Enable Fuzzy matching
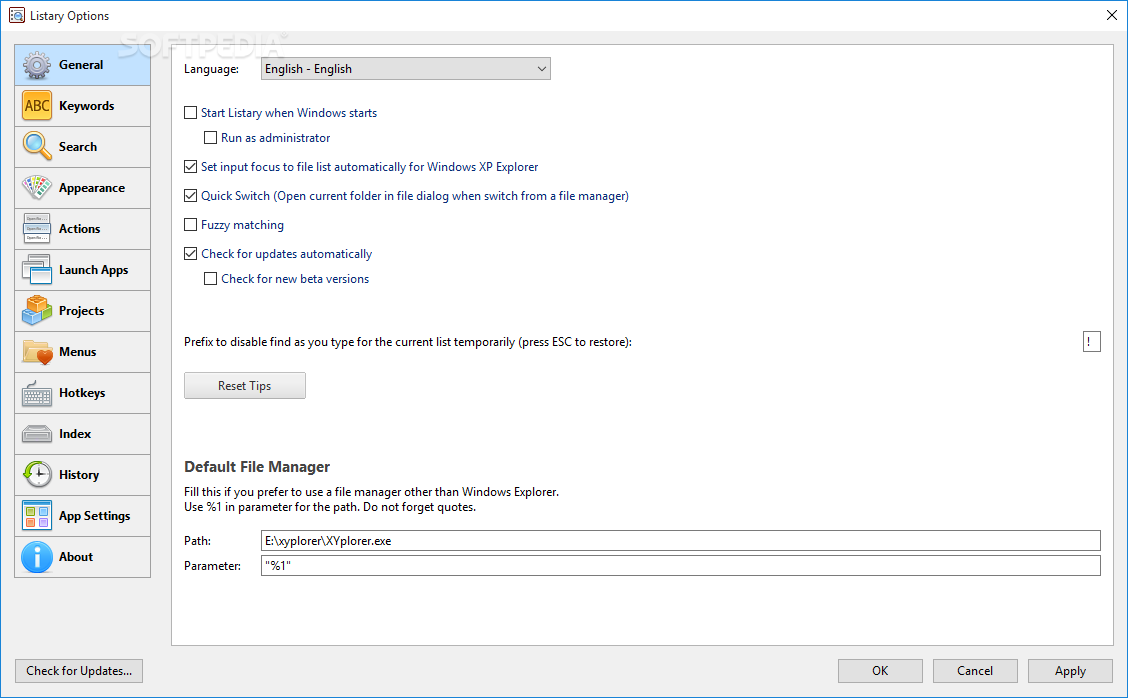The image size is (1128, 698). (x=191, y=225)
